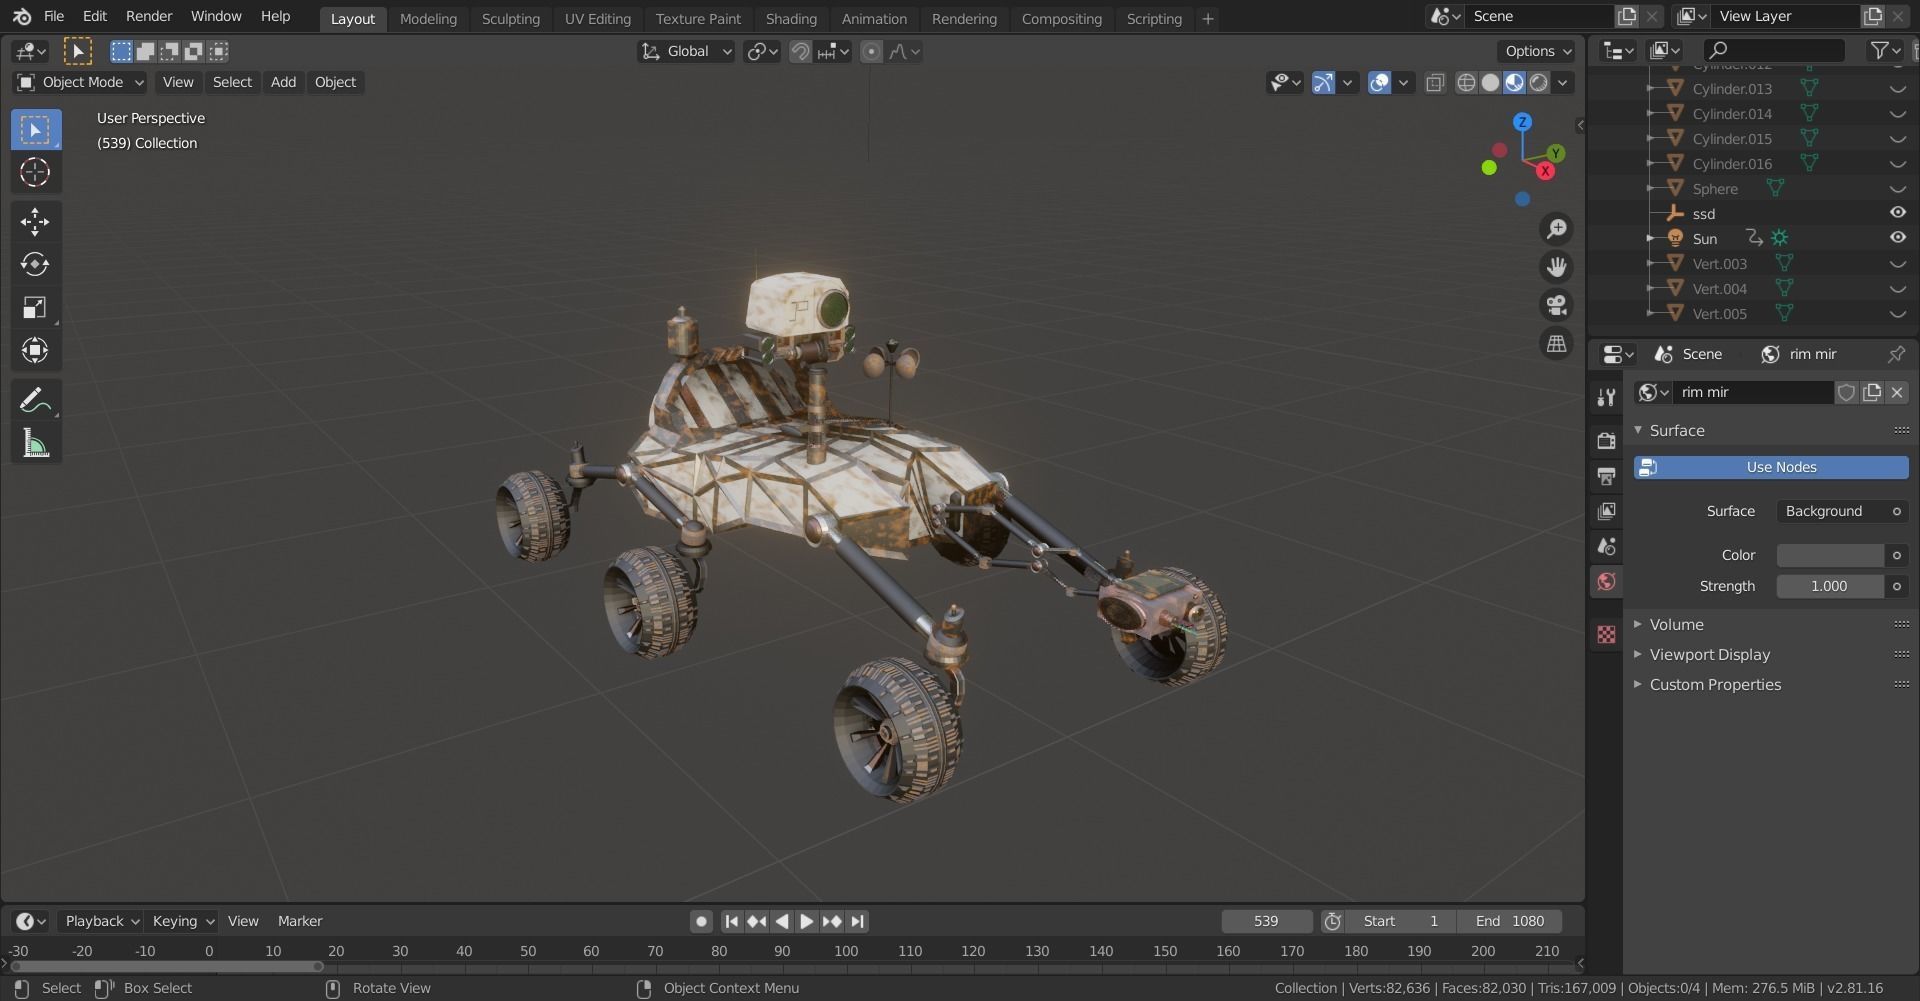Choose the Move tool

tap(35, 221)
